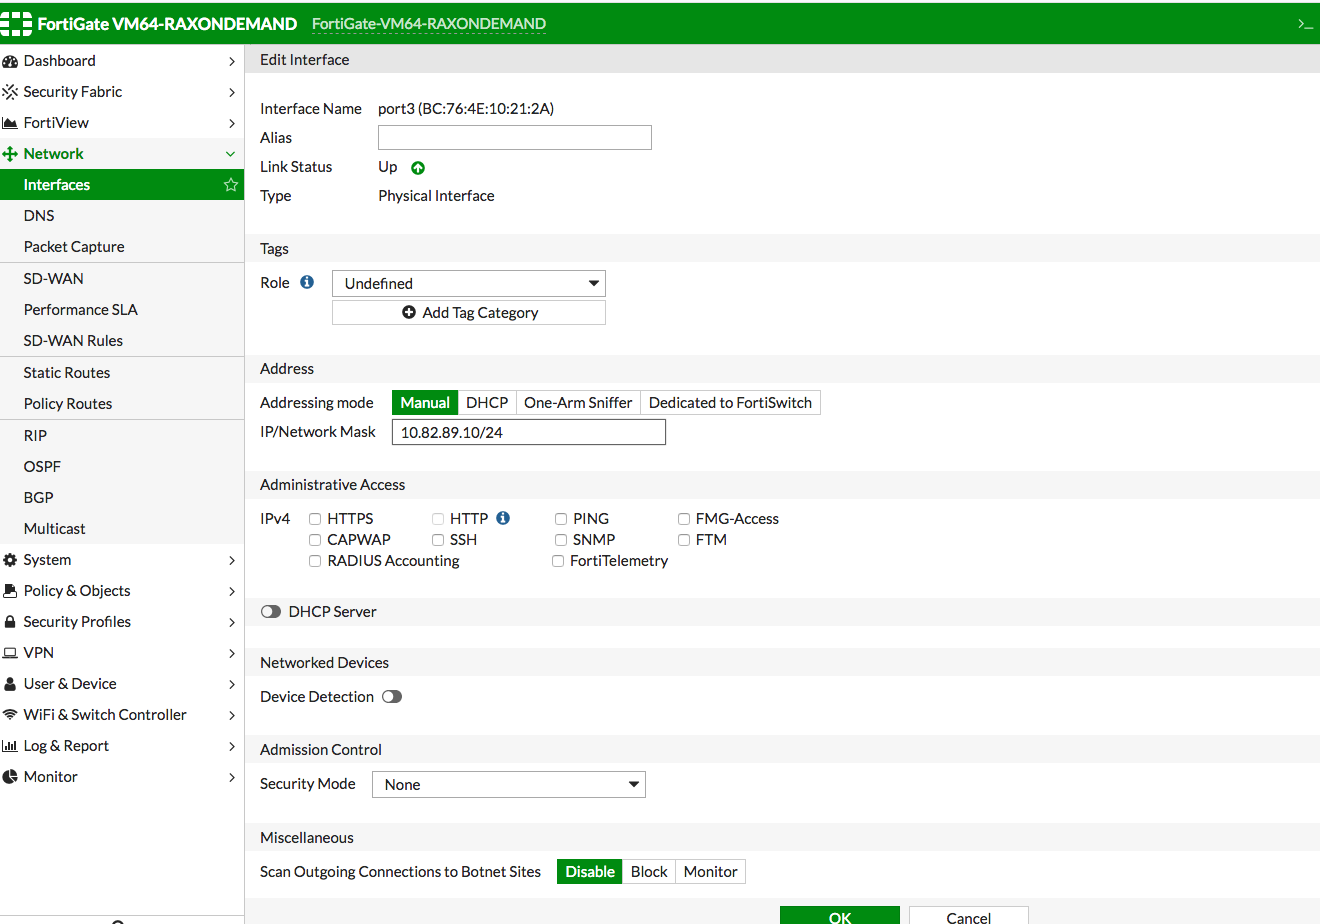The height and width of the screenshot is (924, 1320).
Task: Check the RADIUS Accounting checkbox
Action: click(x=315, y=561)
